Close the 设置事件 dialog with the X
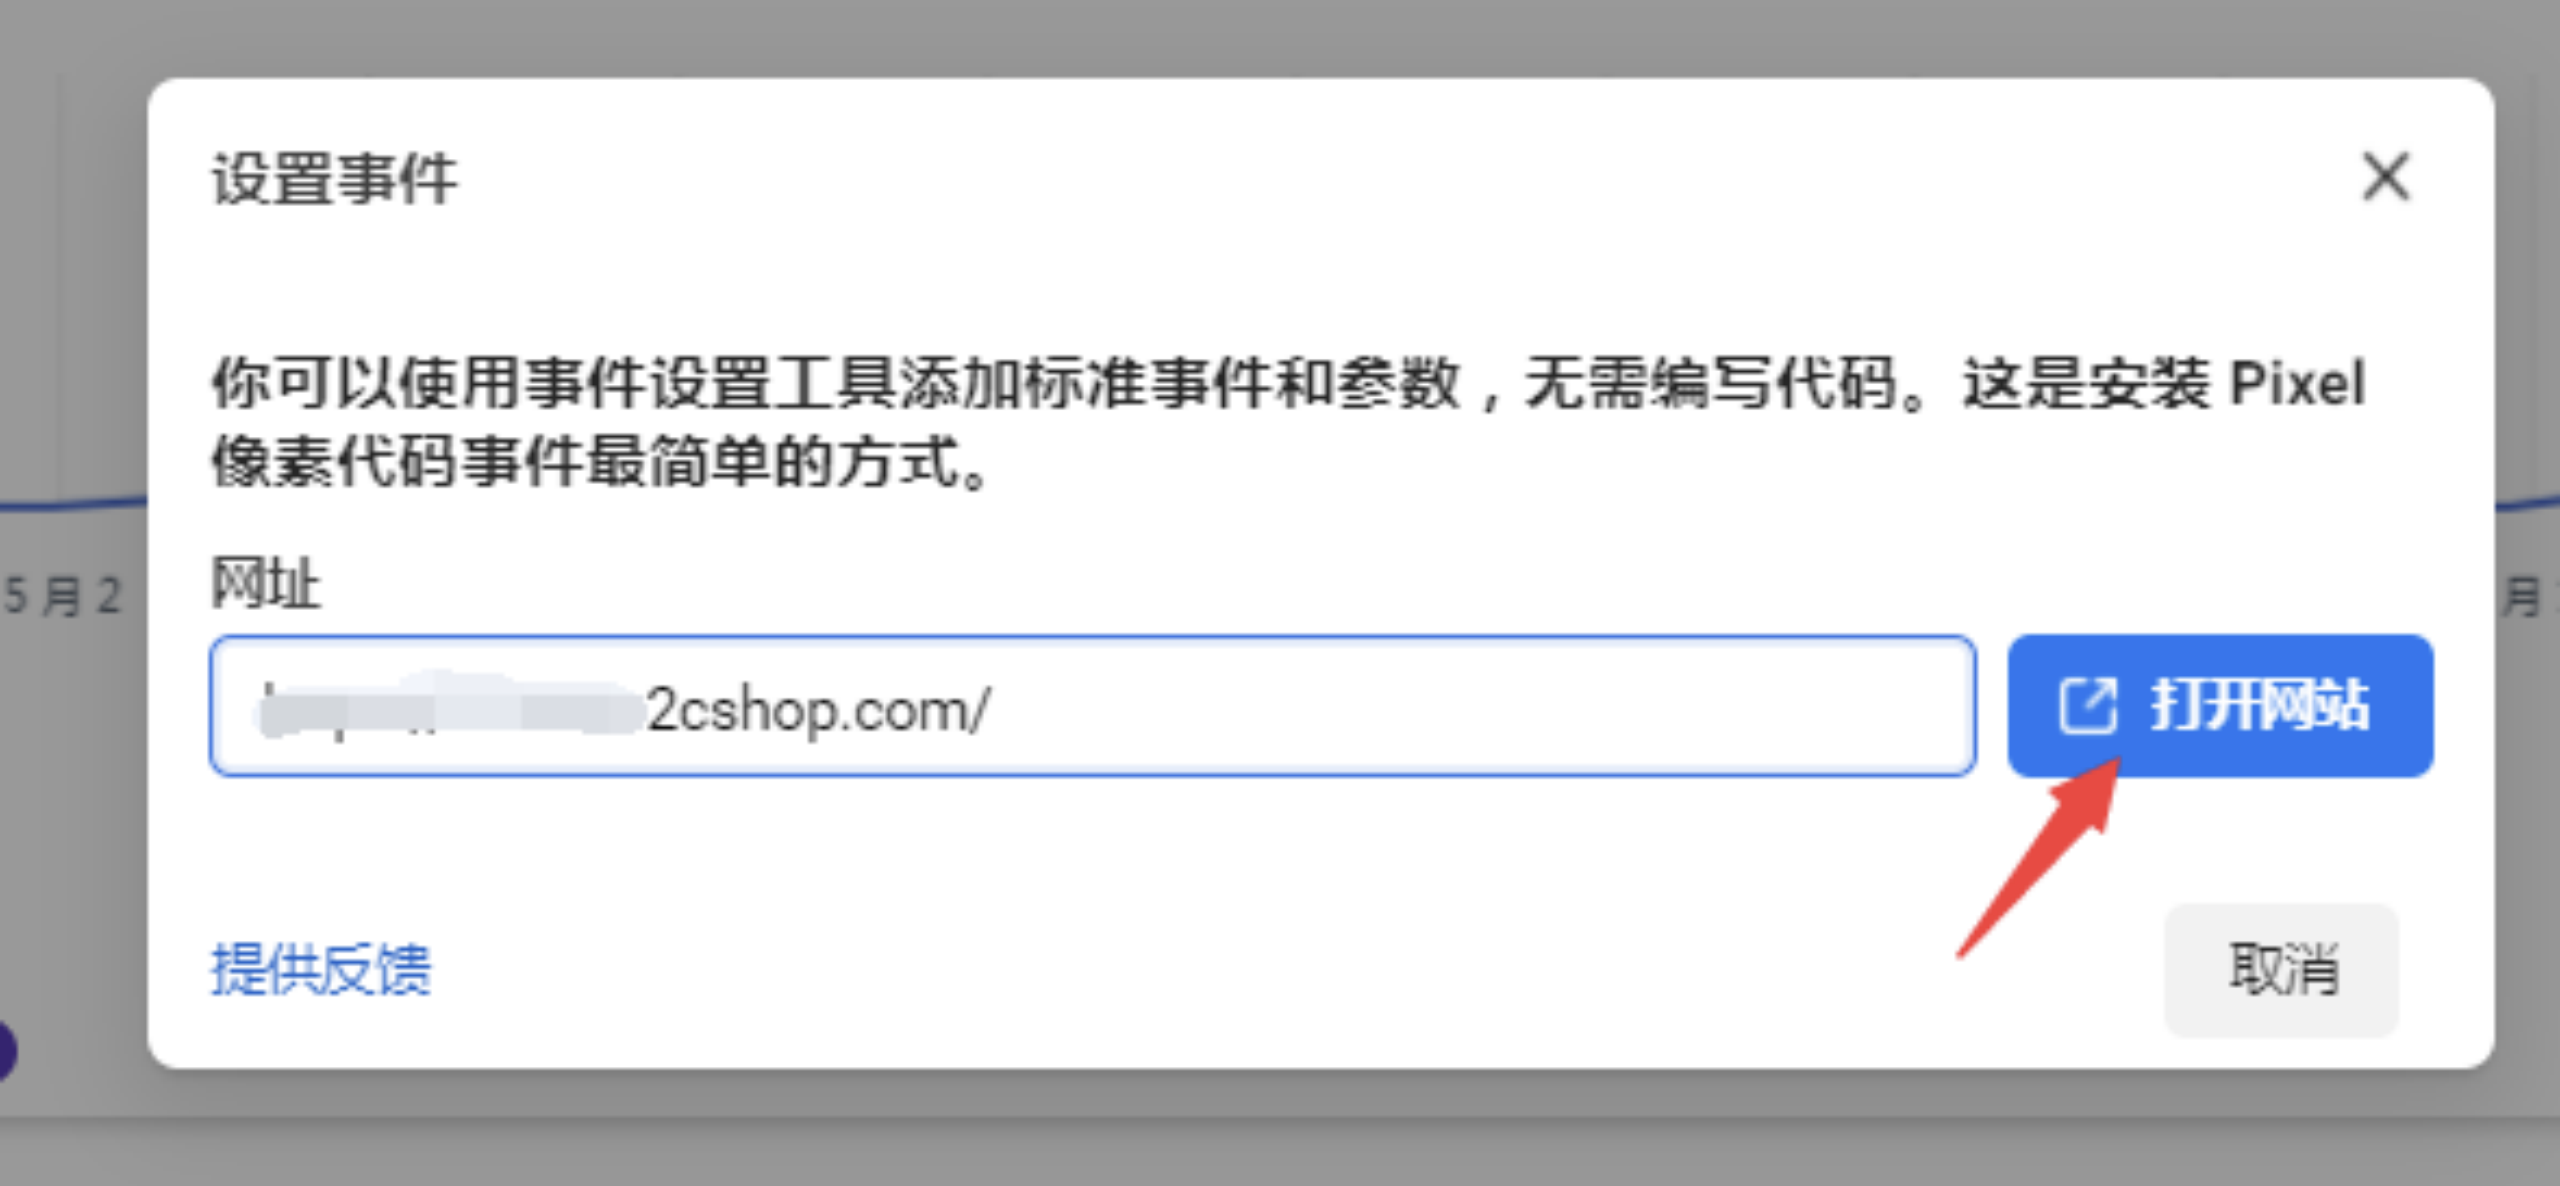Image resolution: width=2560 pixels, height=1186 pixels. click(2386, 177)
